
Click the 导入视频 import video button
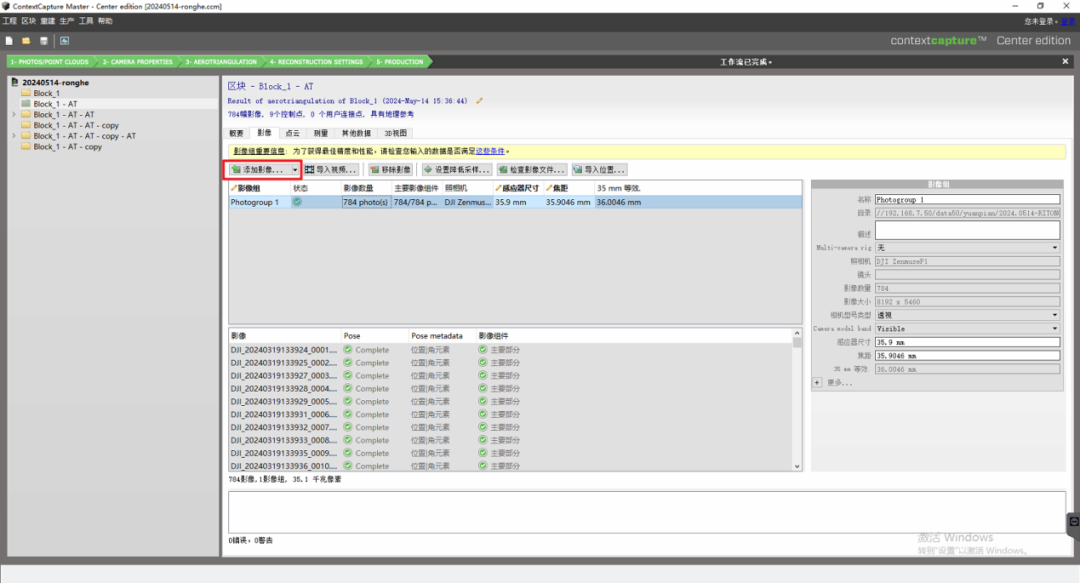[331, 170]
